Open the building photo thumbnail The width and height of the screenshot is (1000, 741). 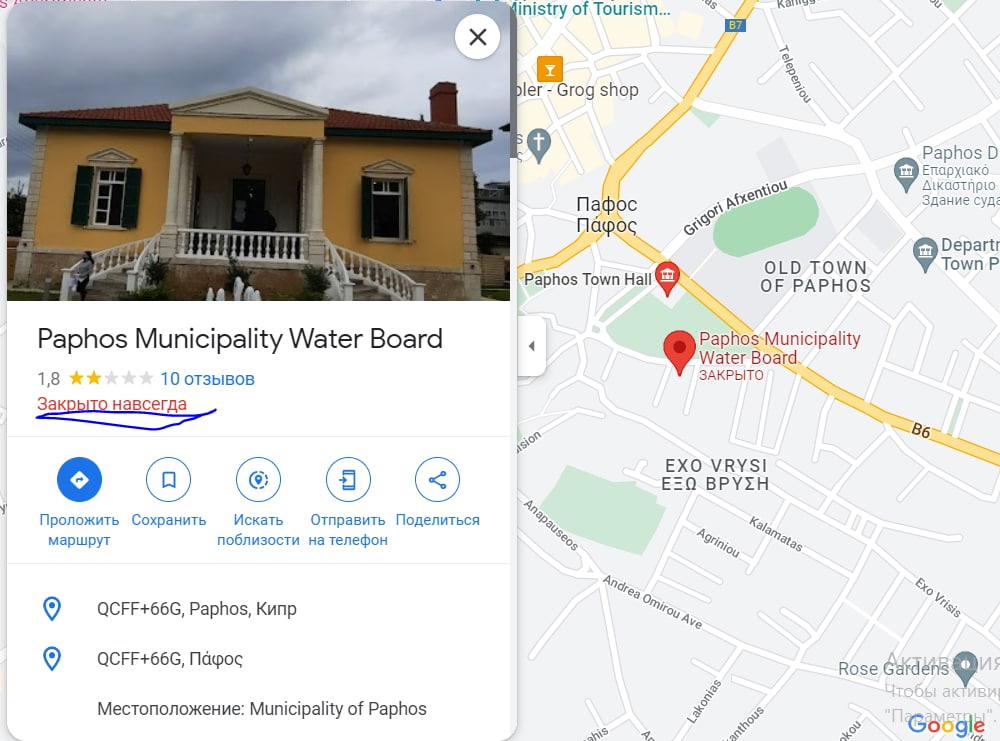[x=258, y=150]
